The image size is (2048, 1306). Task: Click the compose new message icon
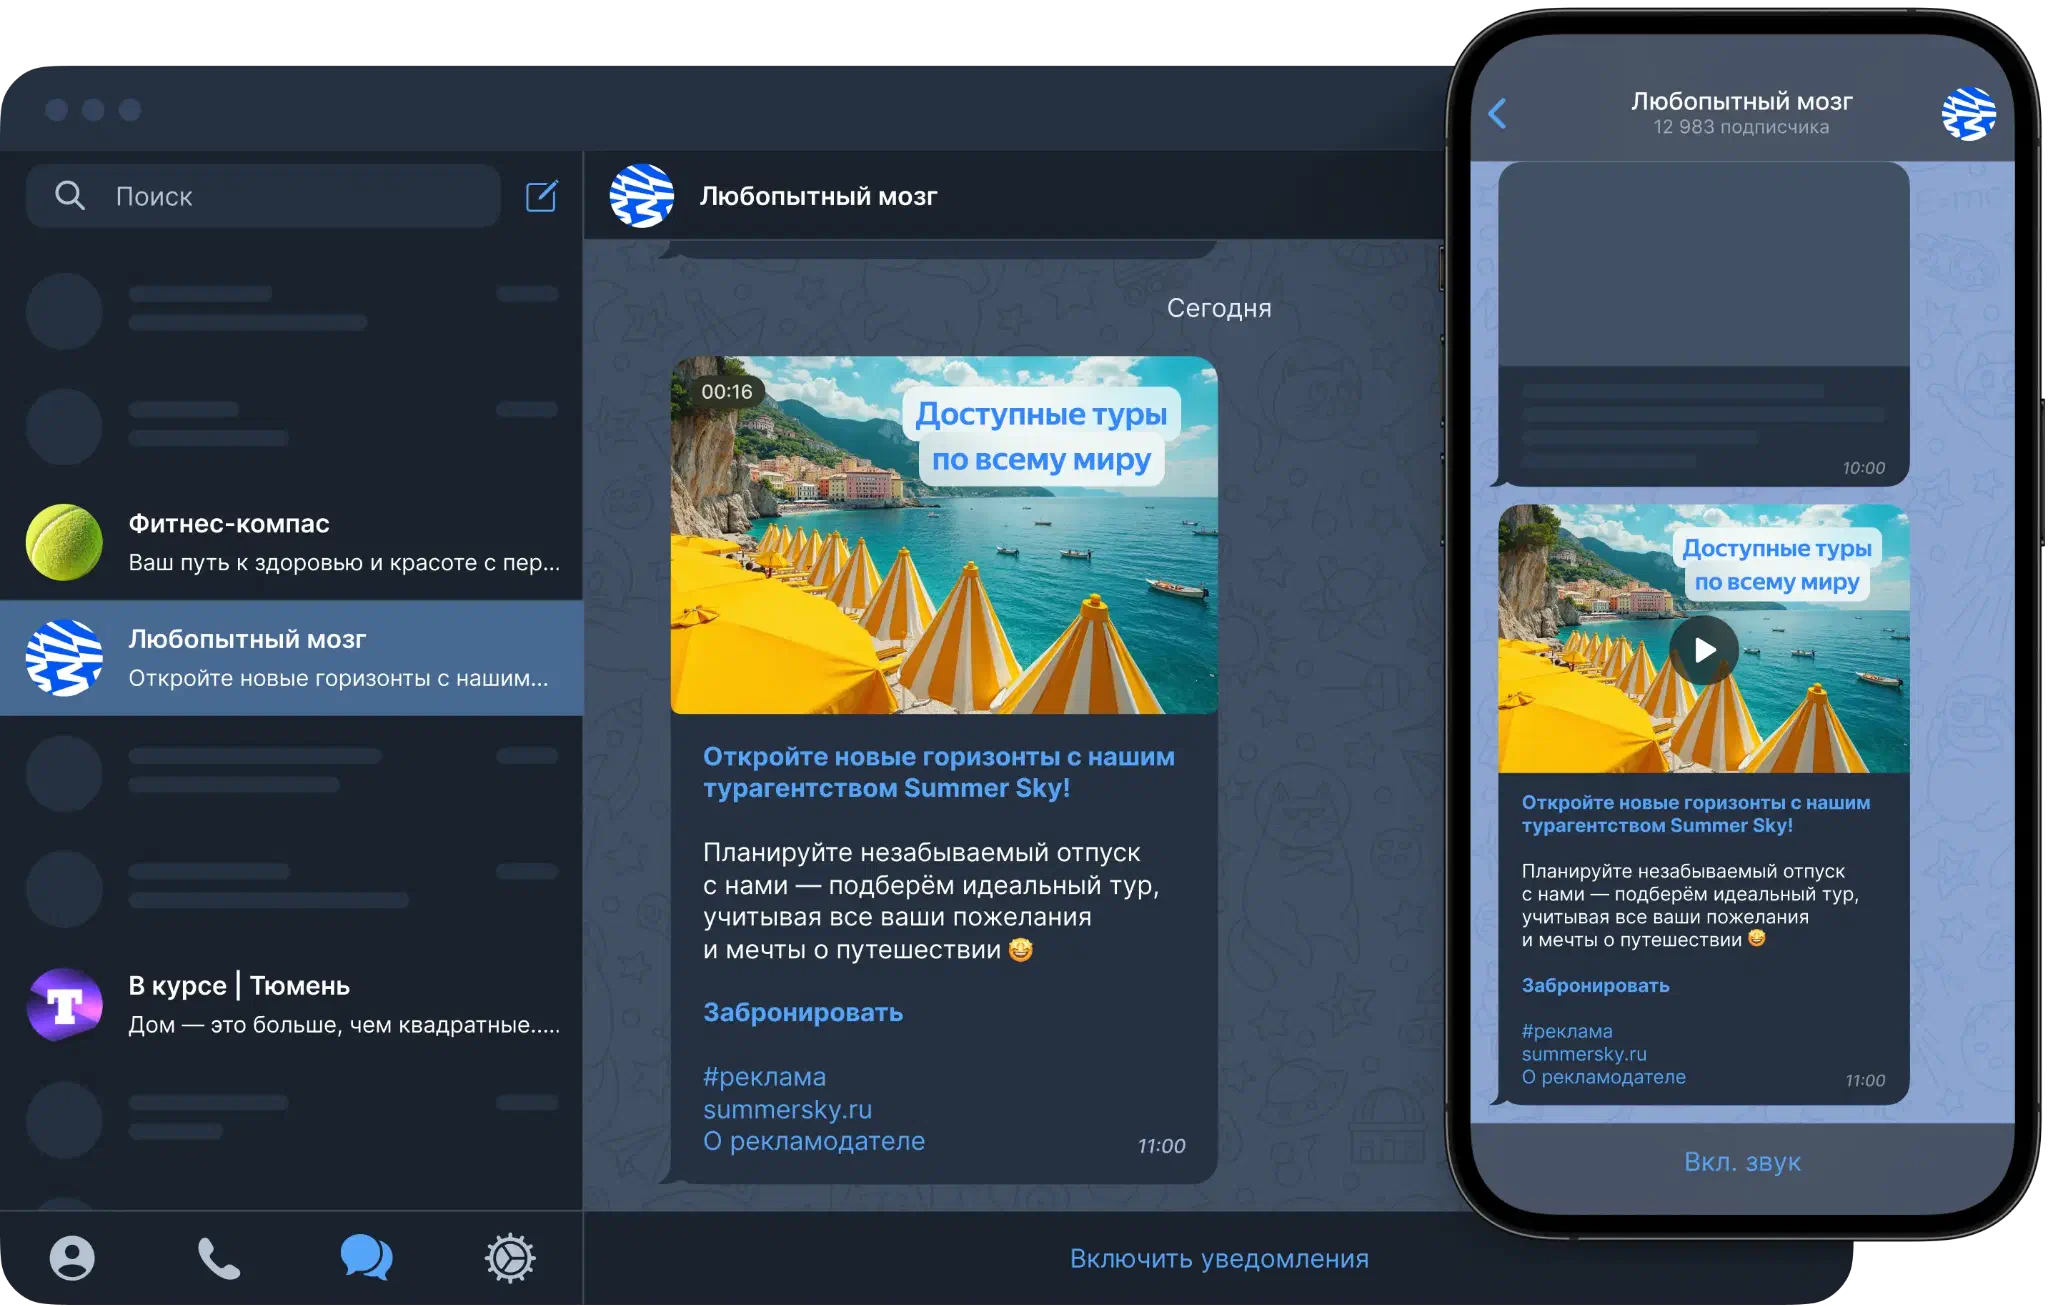(x=541, y=196)
